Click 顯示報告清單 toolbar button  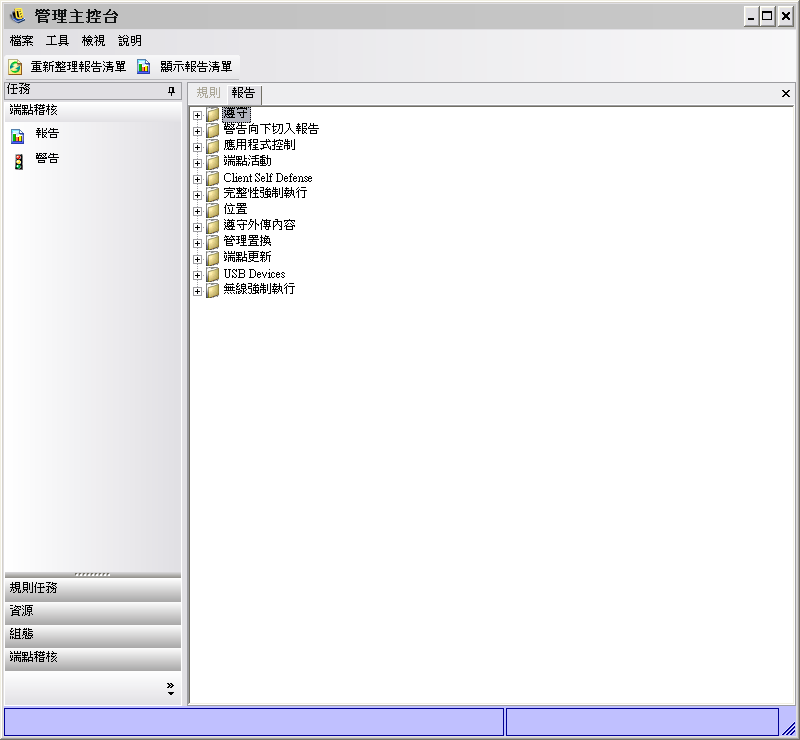tap(186, 67)
